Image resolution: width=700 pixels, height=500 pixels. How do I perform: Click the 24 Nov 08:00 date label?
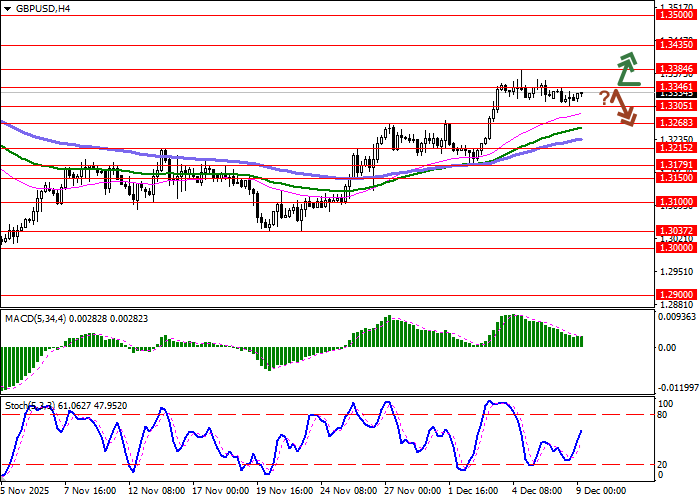tap(349, 491)
